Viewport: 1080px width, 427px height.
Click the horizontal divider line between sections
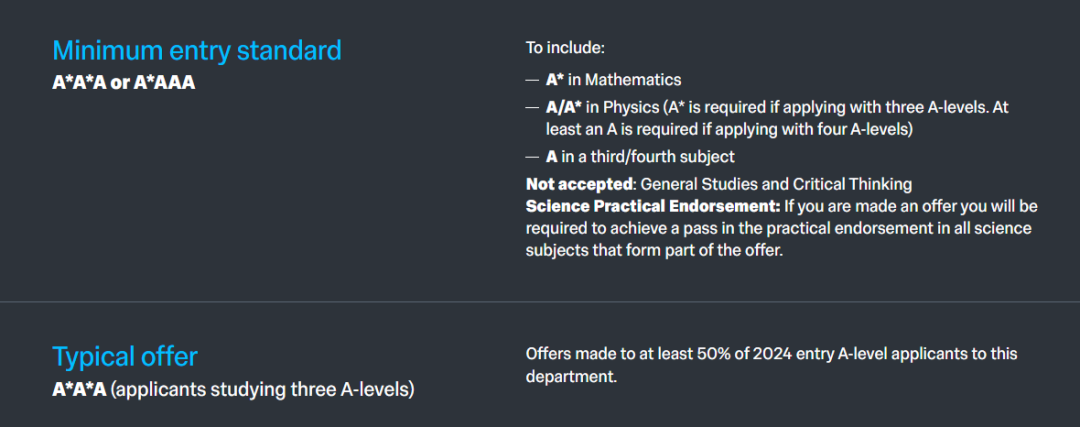click(540, 302)
